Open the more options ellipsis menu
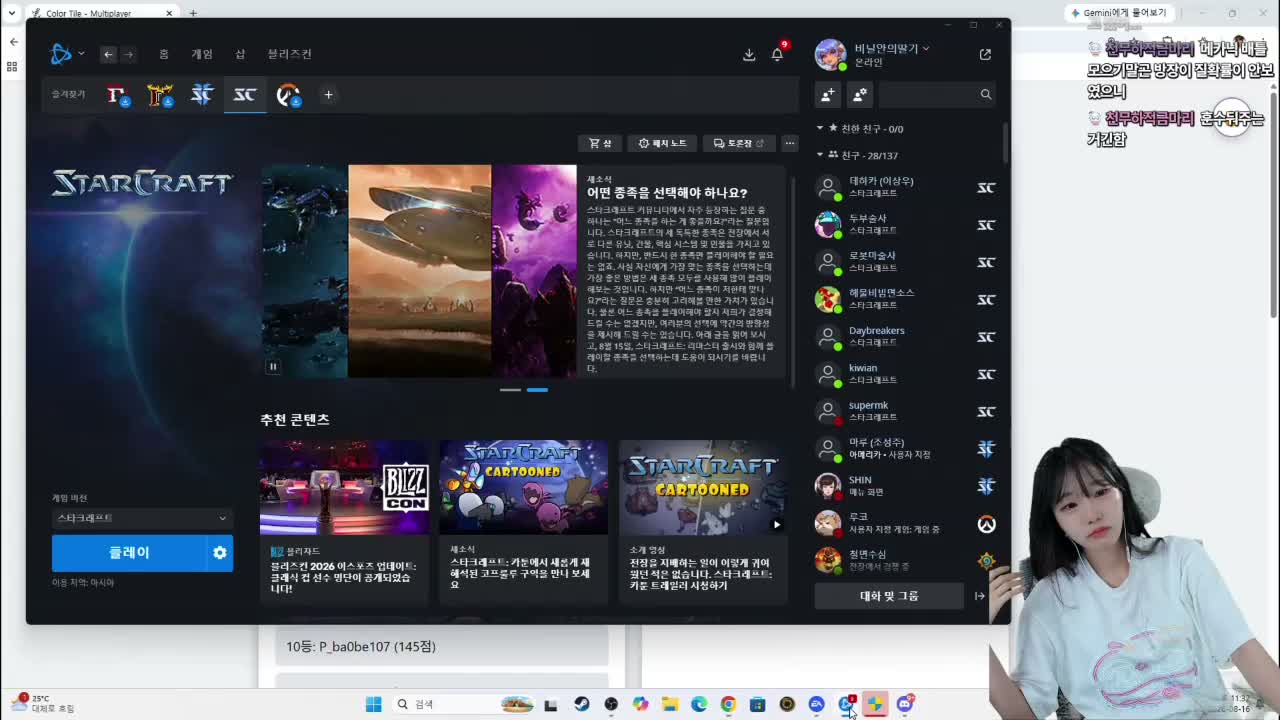The width and height of the screenshot is (1280, 720). click(789, 143)
